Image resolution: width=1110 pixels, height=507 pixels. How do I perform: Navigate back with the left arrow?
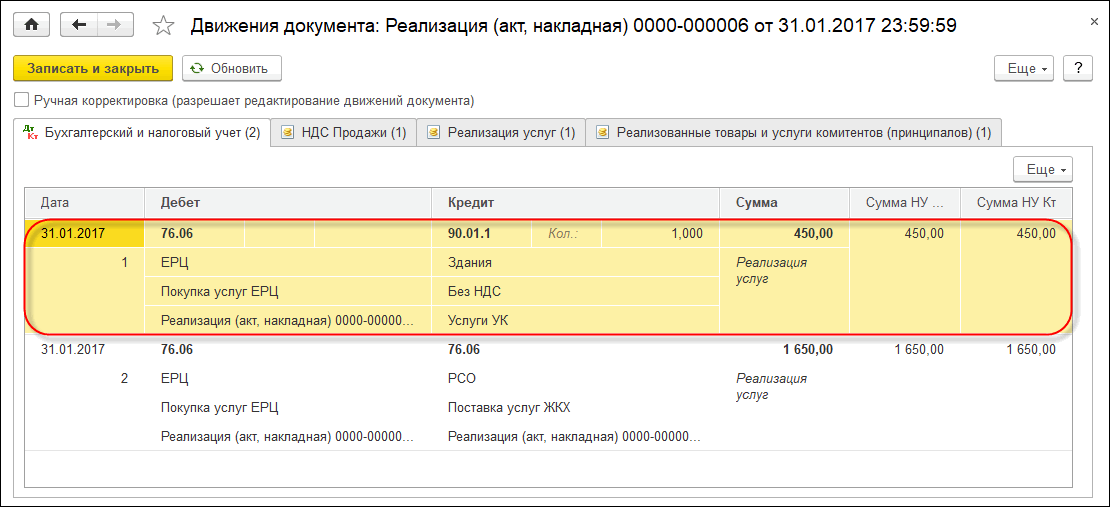pos(79,25)
